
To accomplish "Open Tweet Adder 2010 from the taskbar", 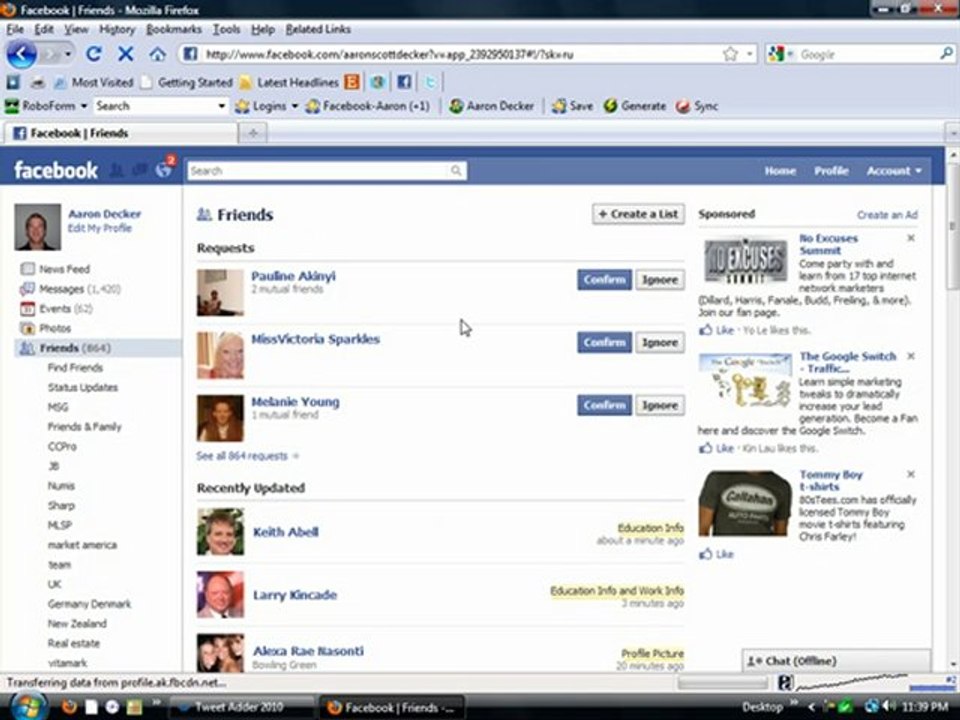I will (240, 707).
